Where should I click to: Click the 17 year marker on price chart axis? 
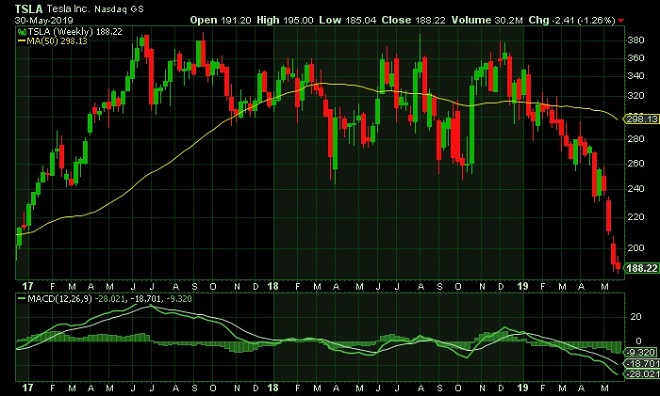(27, 286)
